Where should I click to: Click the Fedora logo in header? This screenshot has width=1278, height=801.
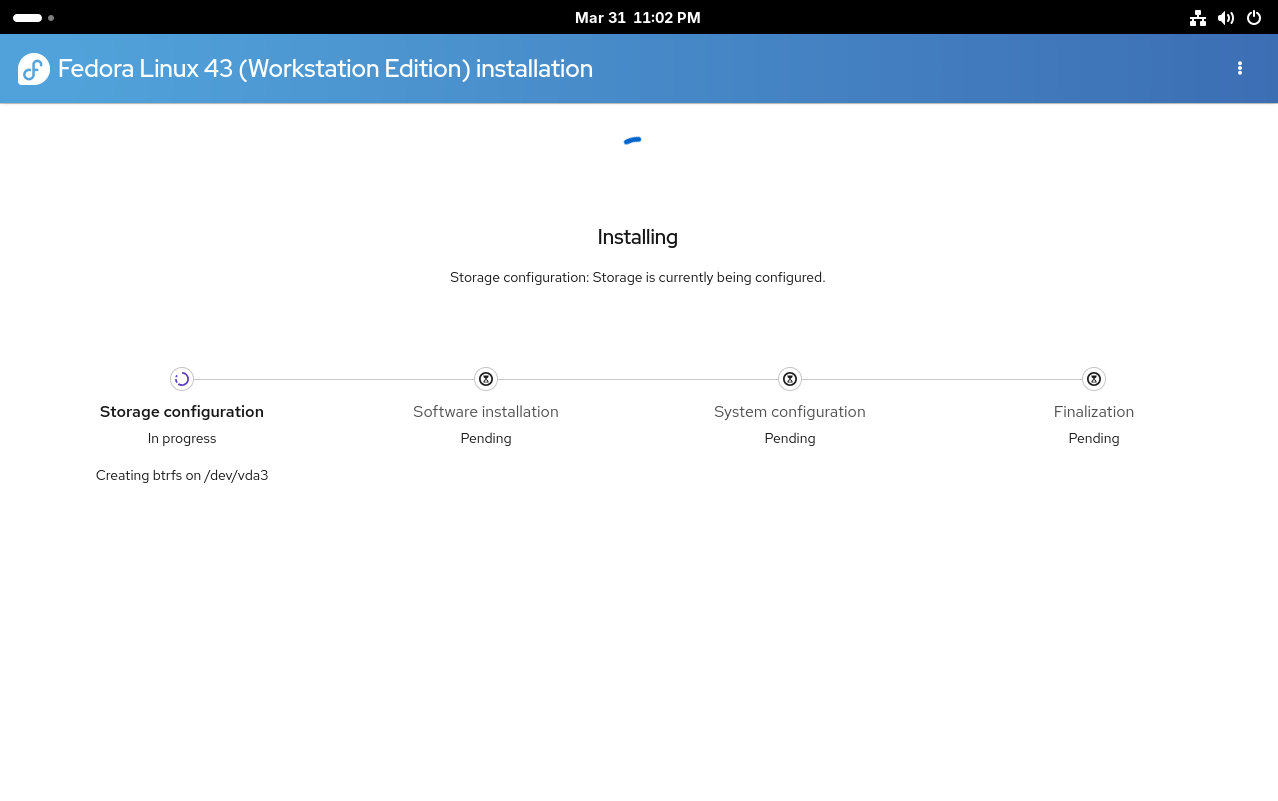34,69
